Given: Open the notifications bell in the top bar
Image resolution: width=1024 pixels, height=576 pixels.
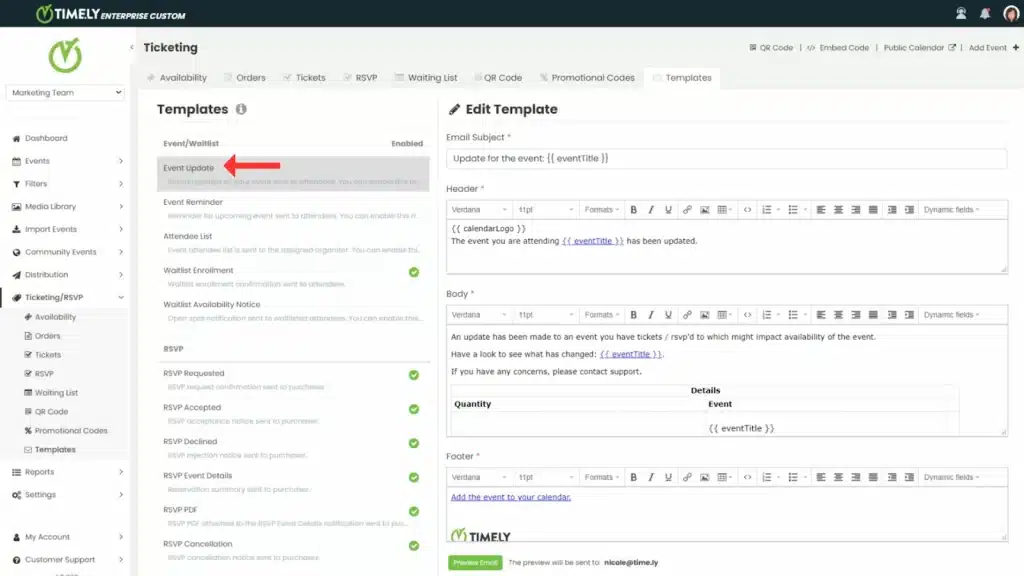Looking at the screenshot, I should 984,11.
